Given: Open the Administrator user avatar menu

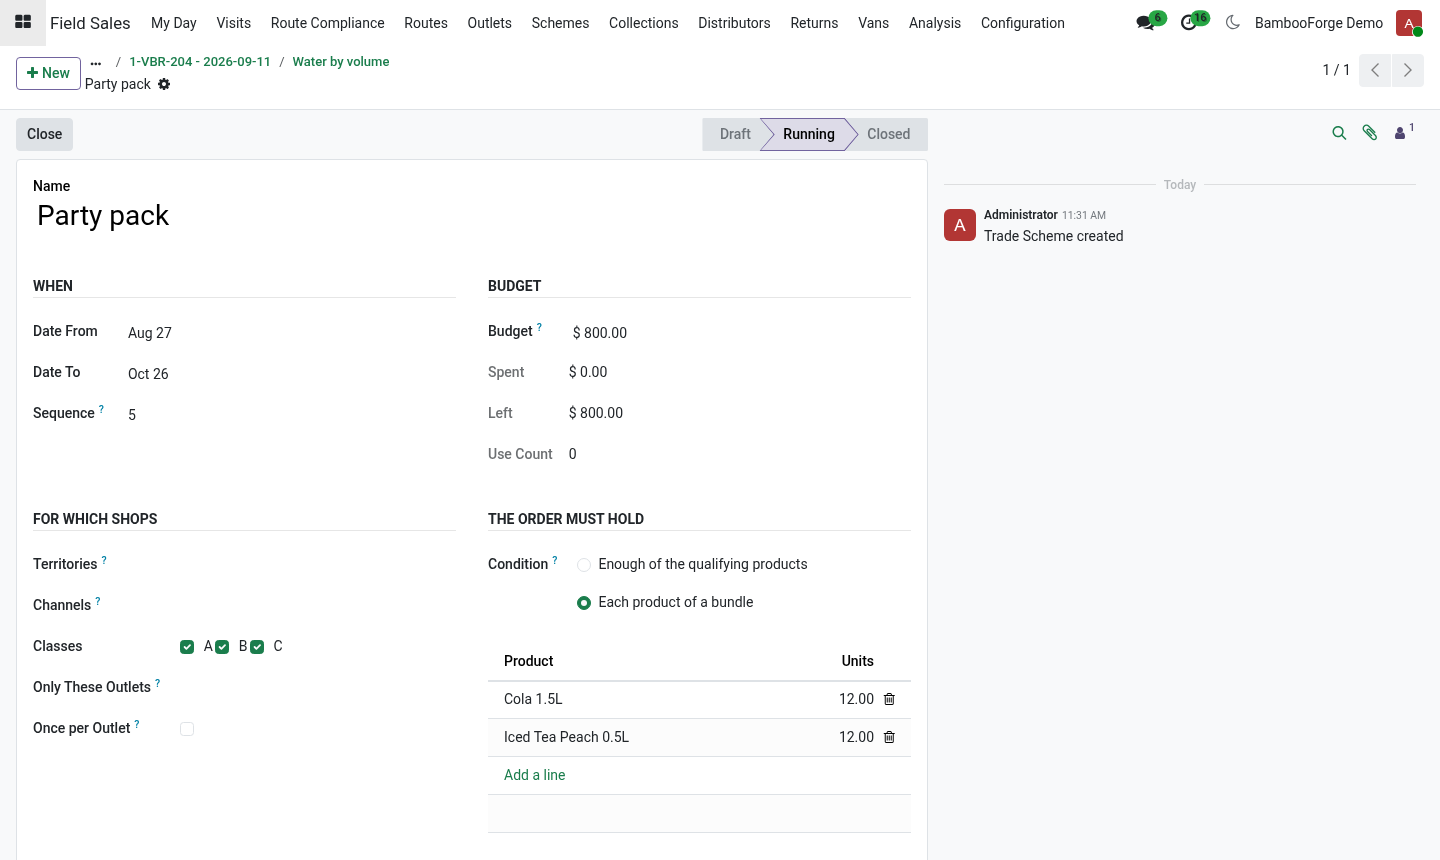Looking at the screenshot, I should coord(1409,23).
